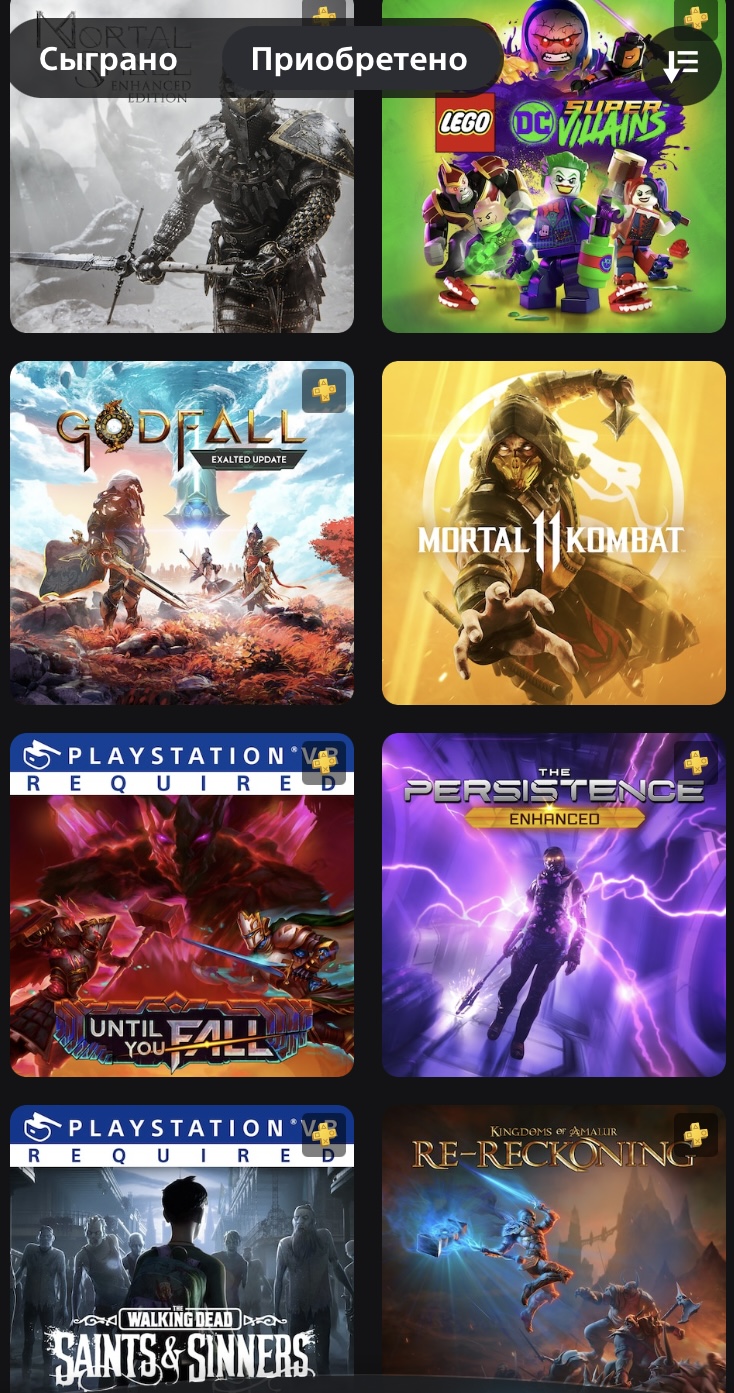The image size is (734, 1393).
Task: Open the Godfall Exalted Update game tile
Action: (x=182, y=533)
